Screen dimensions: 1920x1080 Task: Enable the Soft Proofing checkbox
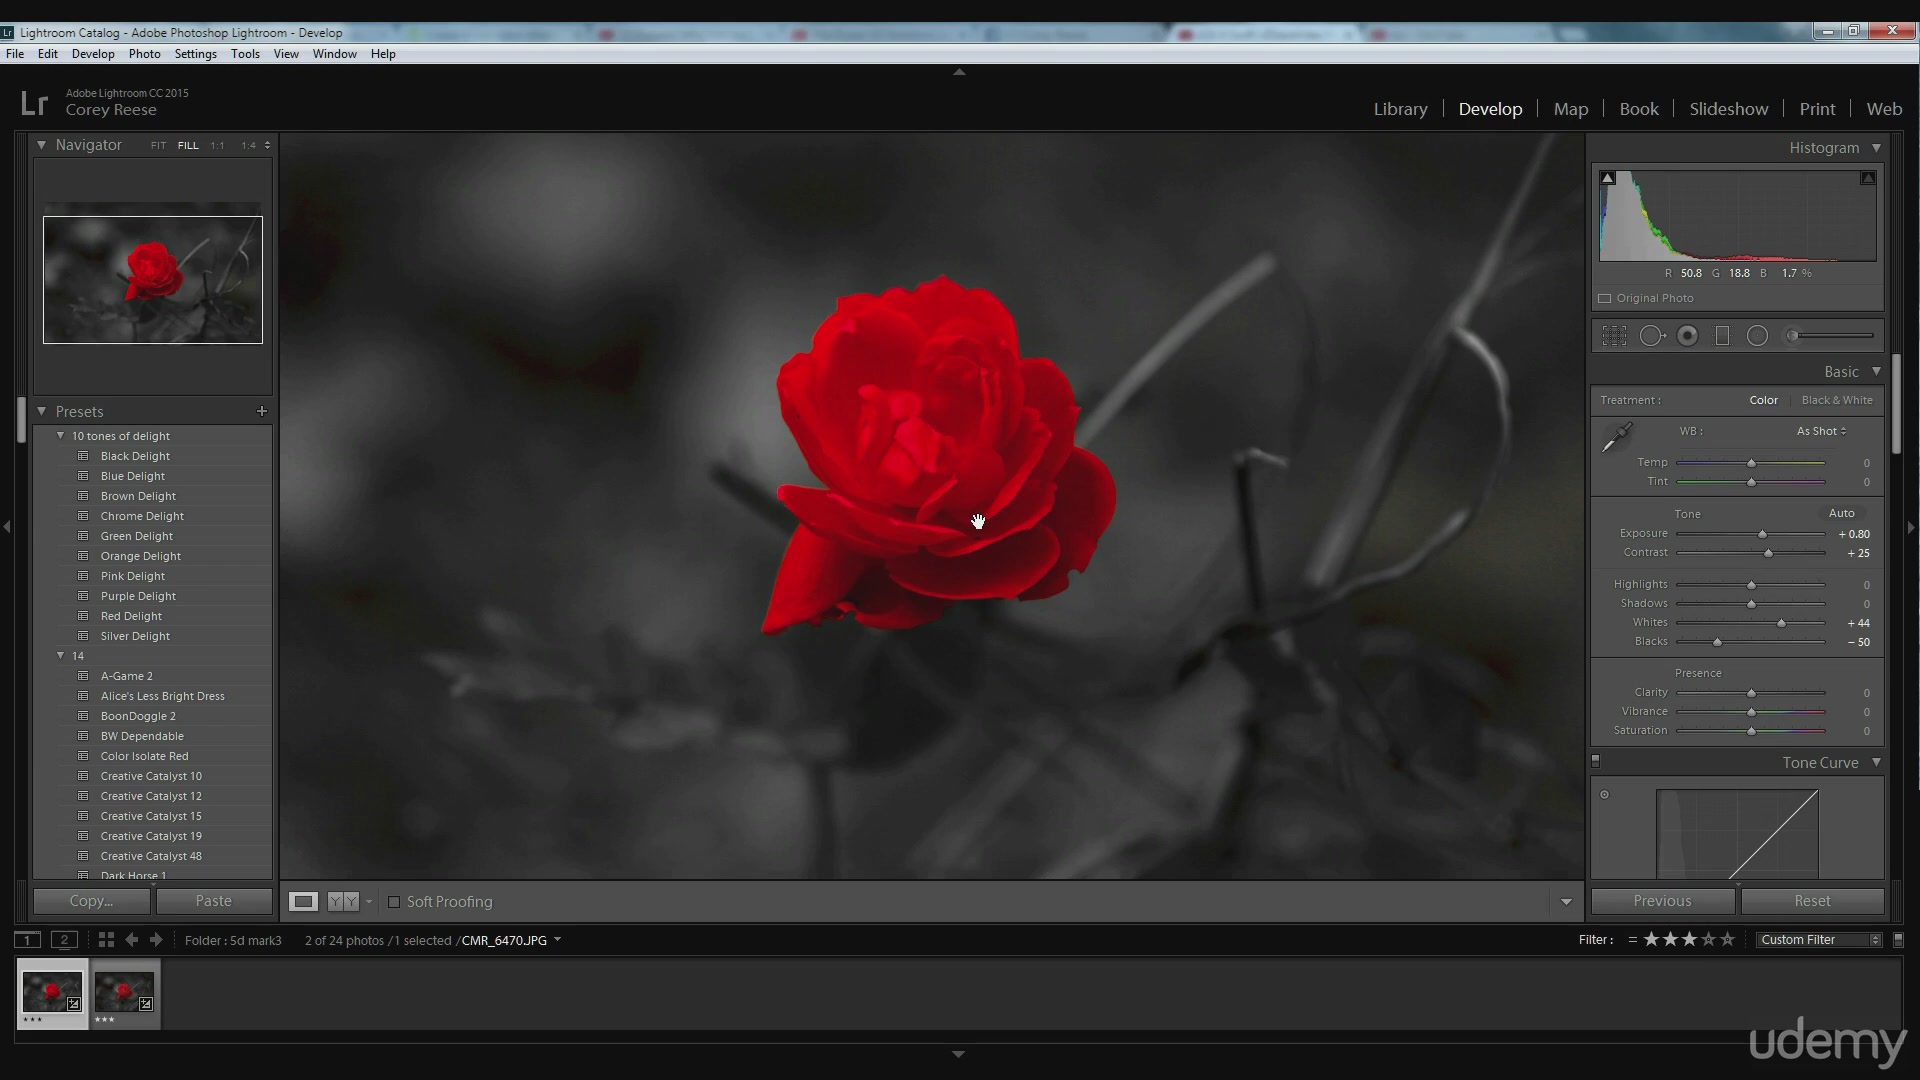coord(394,902)
